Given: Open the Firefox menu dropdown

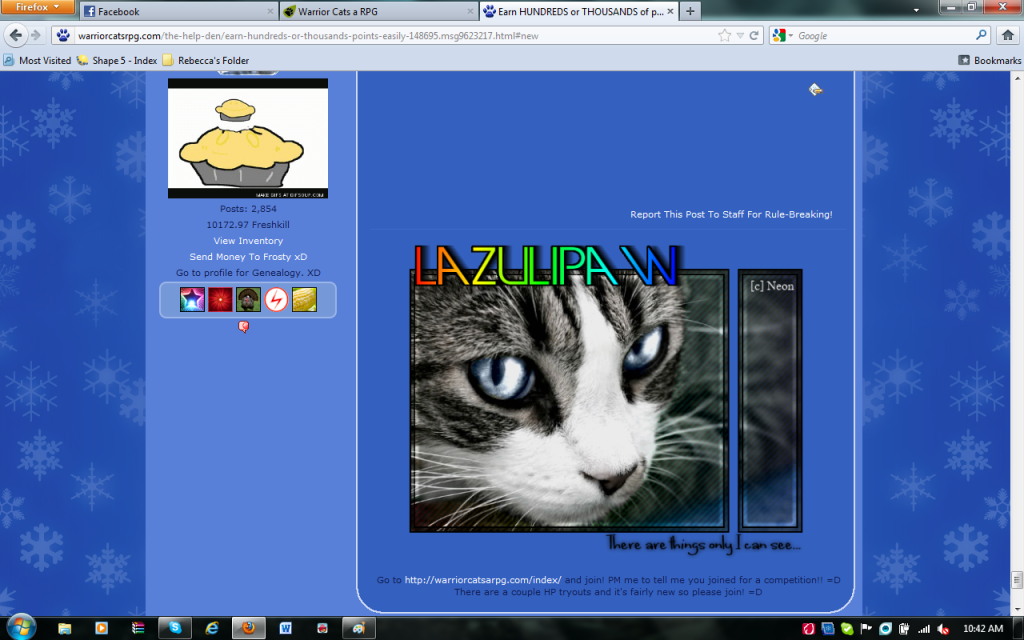Looking at the screenshot, I should [37, 7].
